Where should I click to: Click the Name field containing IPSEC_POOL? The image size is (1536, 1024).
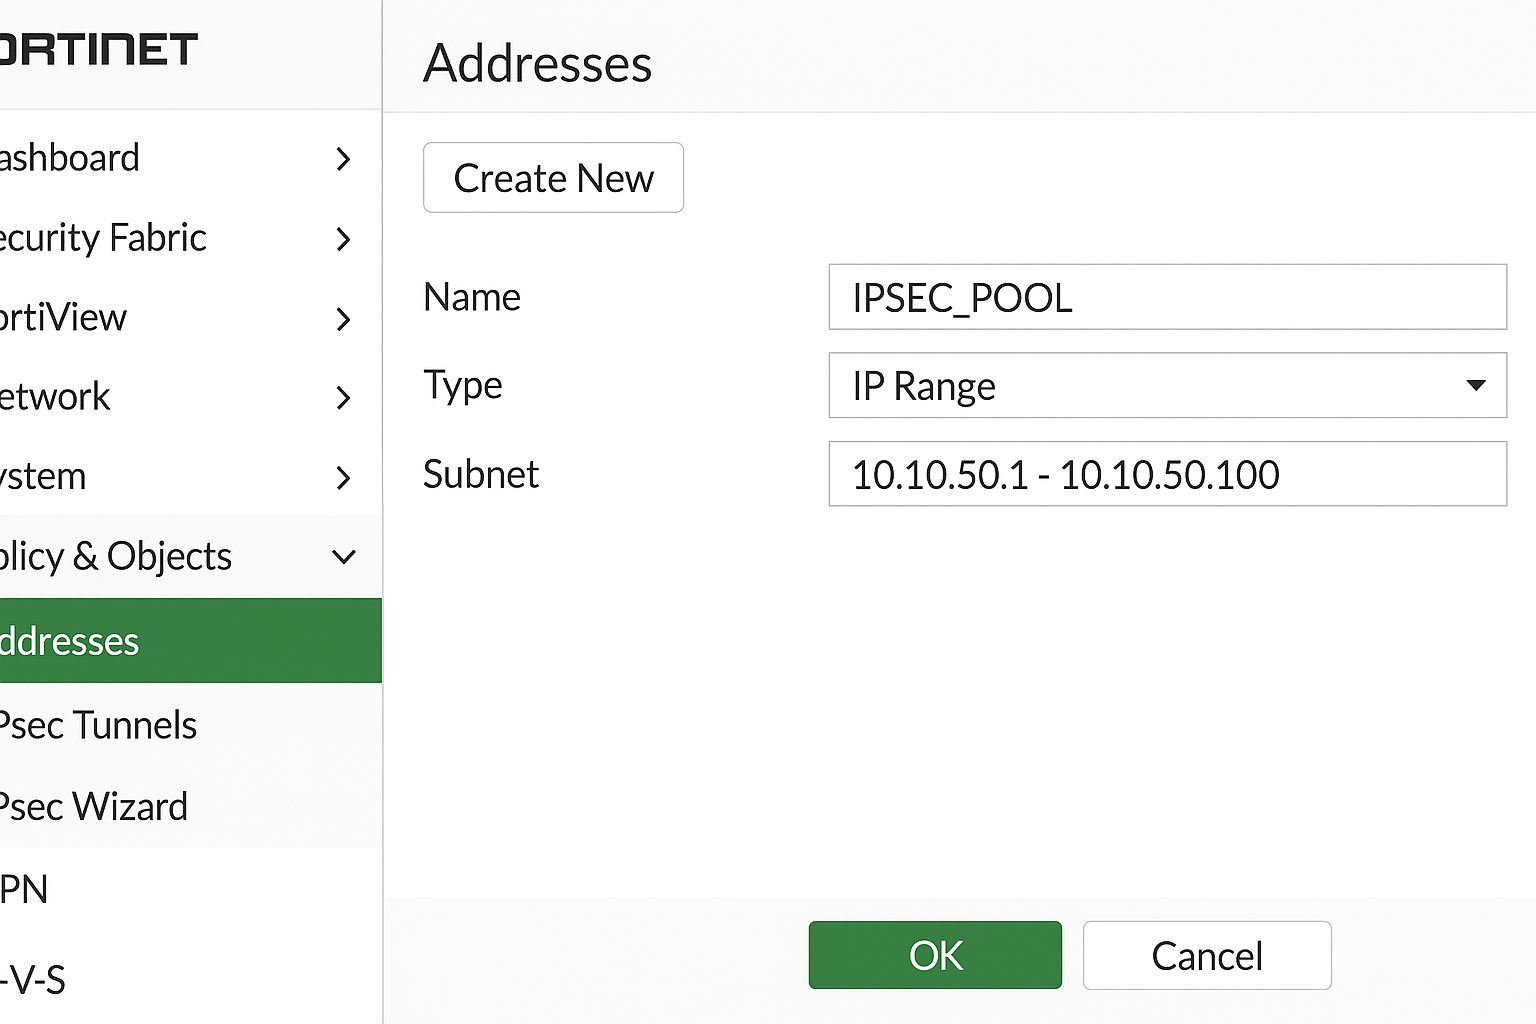[x=1167, y=297]
